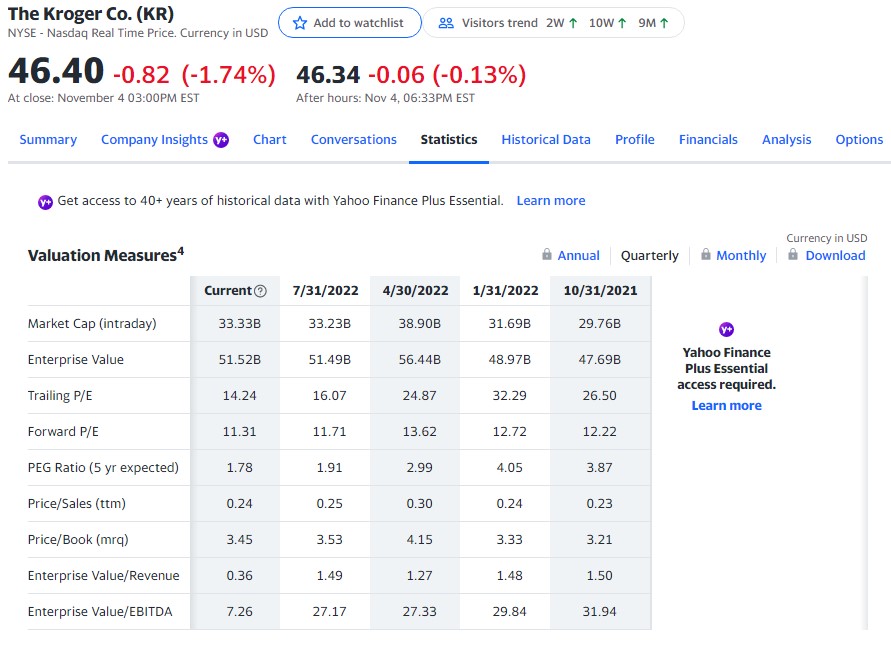
Task: Switch valuation view to Annual
Action: (x=580, y=255)
